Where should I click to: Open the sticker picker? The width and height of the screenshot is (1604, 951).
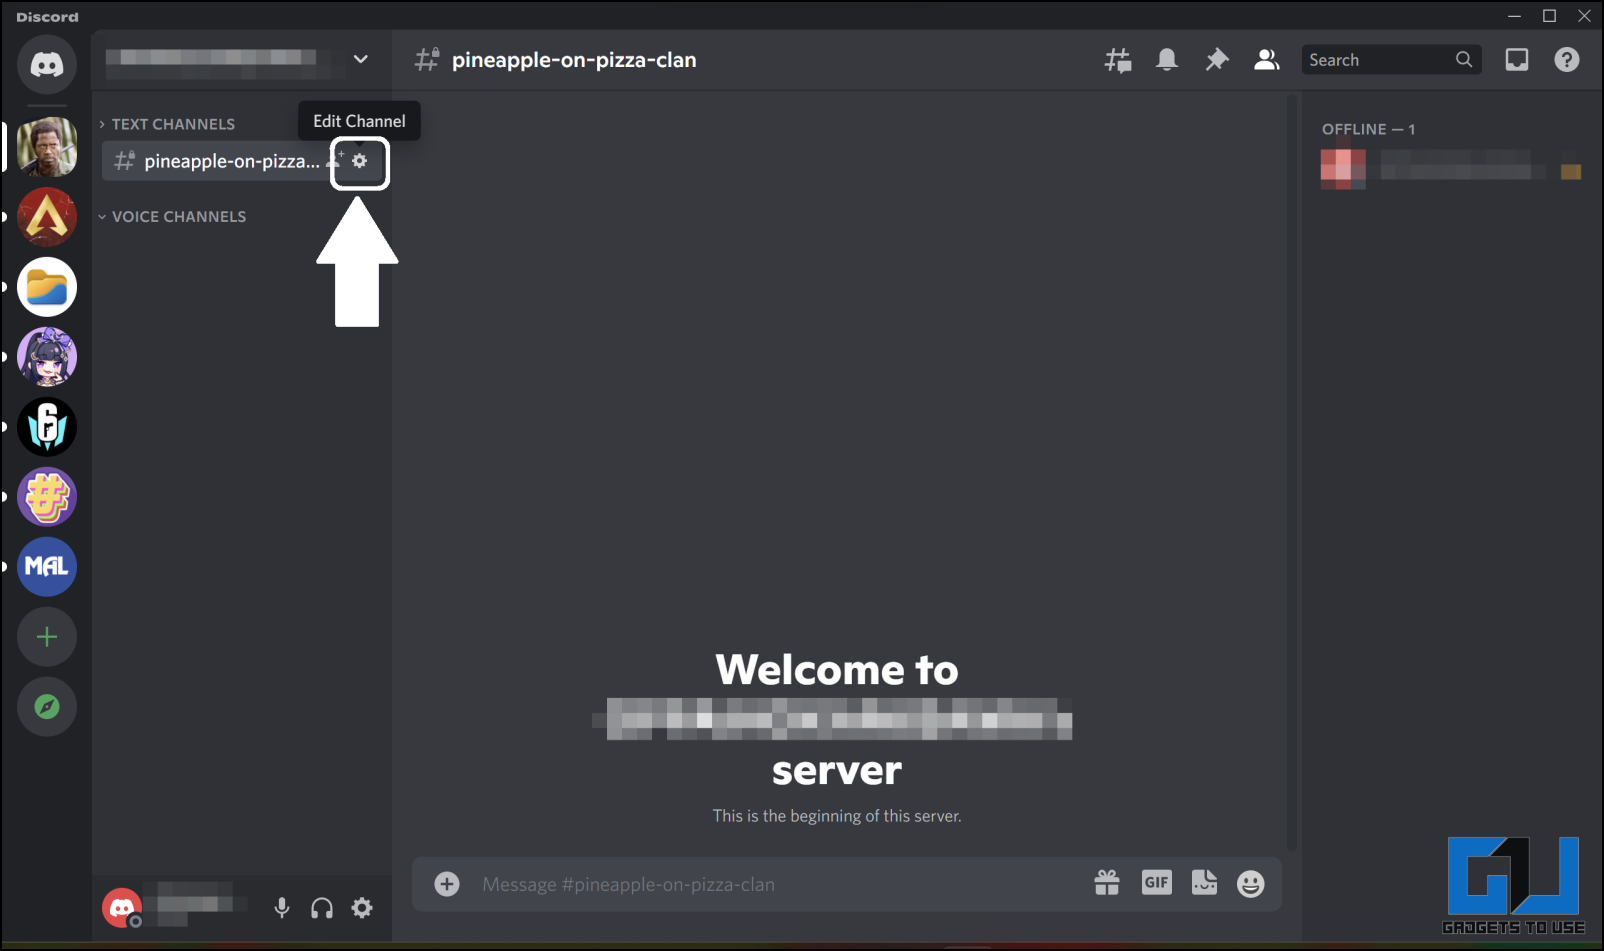pyautogui.click(x=1205, y=882)
